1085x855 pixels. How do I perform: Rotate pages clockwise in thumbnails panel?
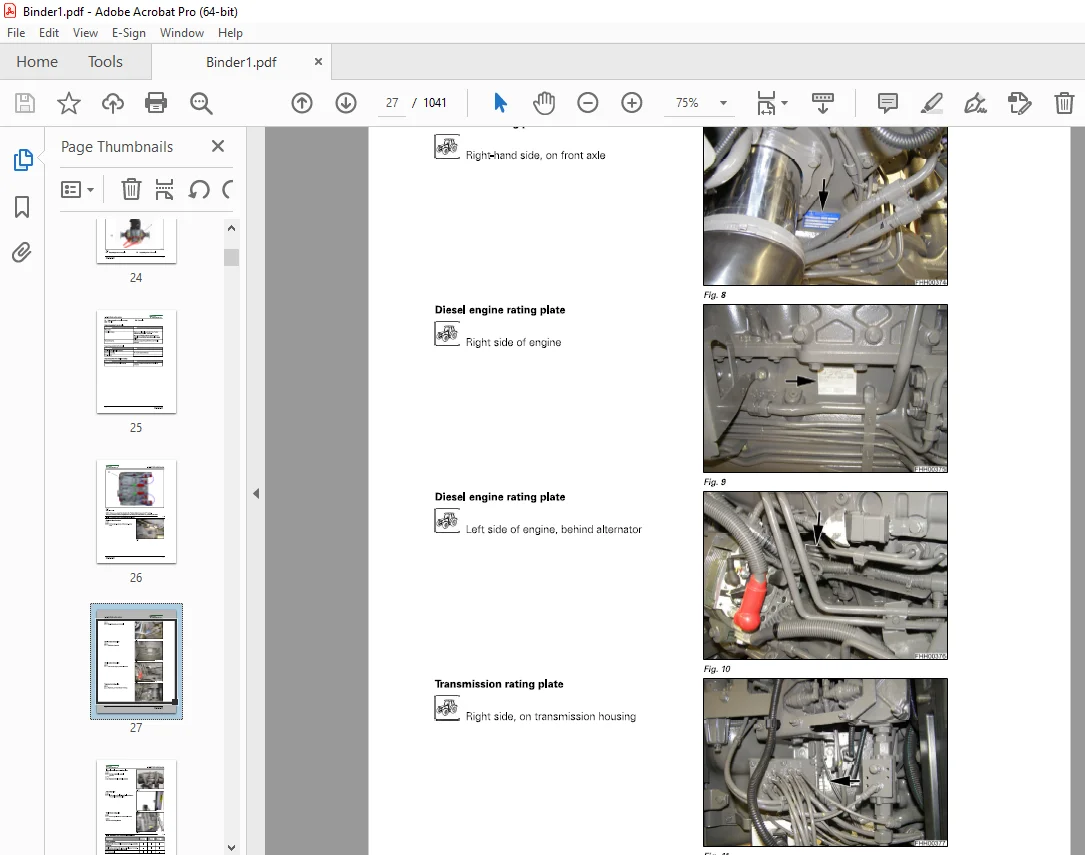pyautogui.click(x=228, y=189)
